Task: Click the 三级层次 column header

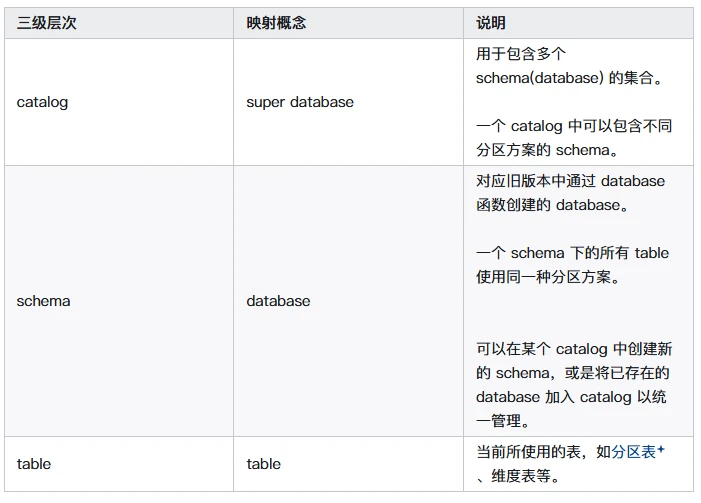Action: pyautogui.click(x=47, y=23)
